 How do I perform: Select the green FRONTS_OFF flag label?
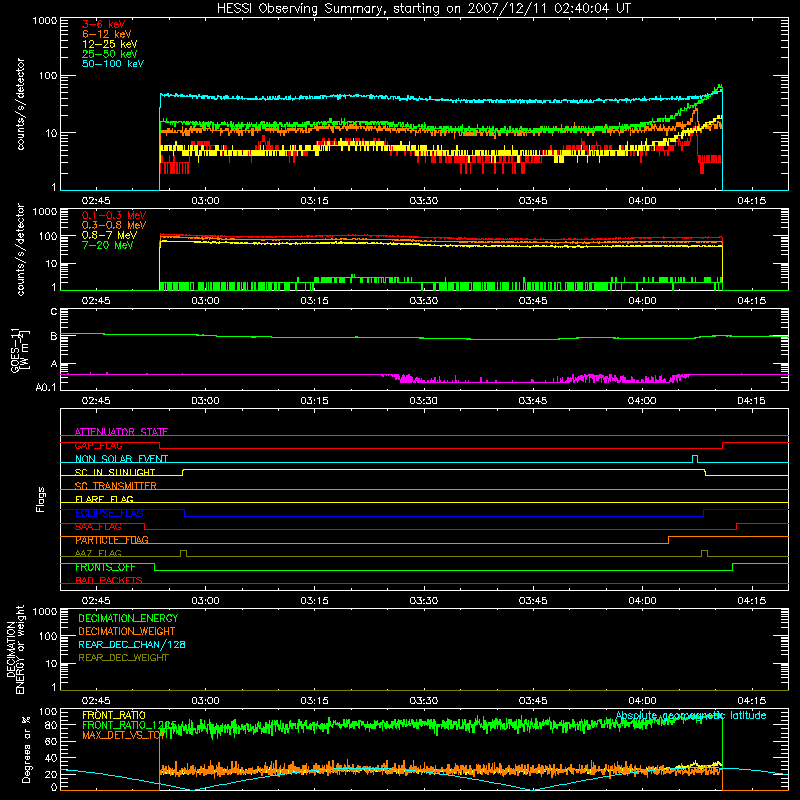105,567
